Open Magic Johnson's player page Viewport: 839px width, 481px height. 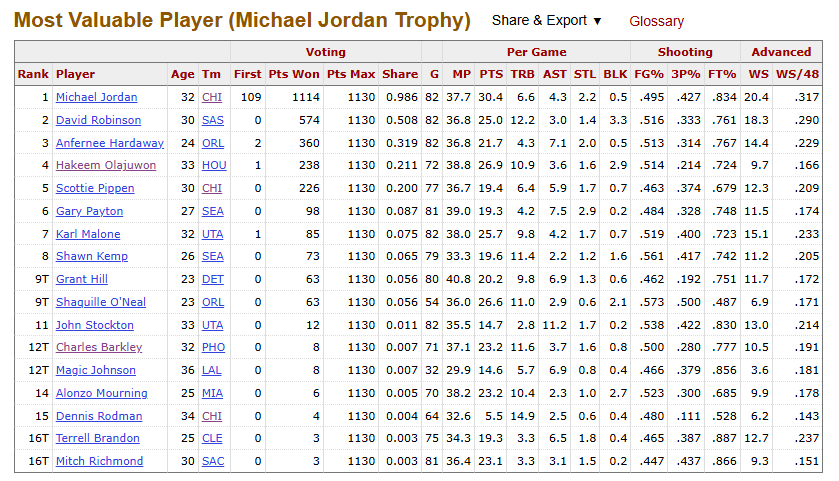pos(96,370)
